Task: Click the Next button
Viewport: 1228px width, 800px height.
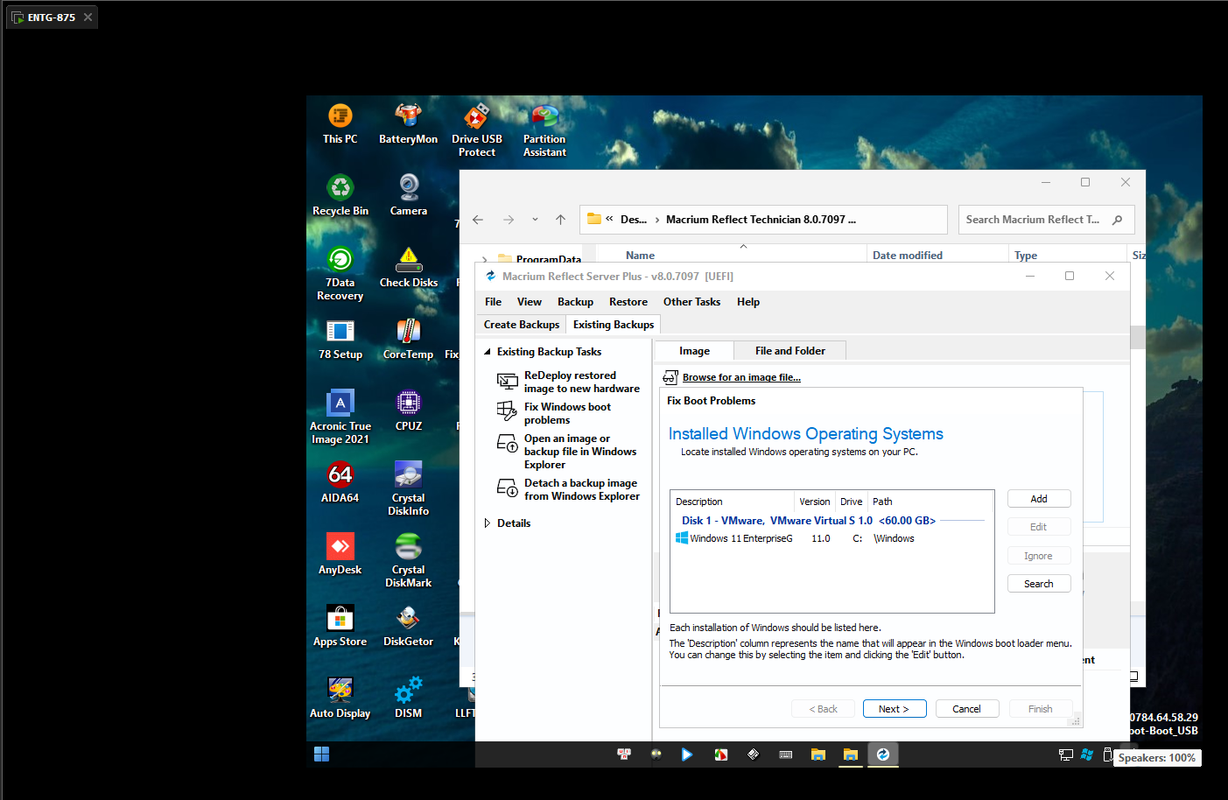Action: pyautogui.click(x=894, y=709)
